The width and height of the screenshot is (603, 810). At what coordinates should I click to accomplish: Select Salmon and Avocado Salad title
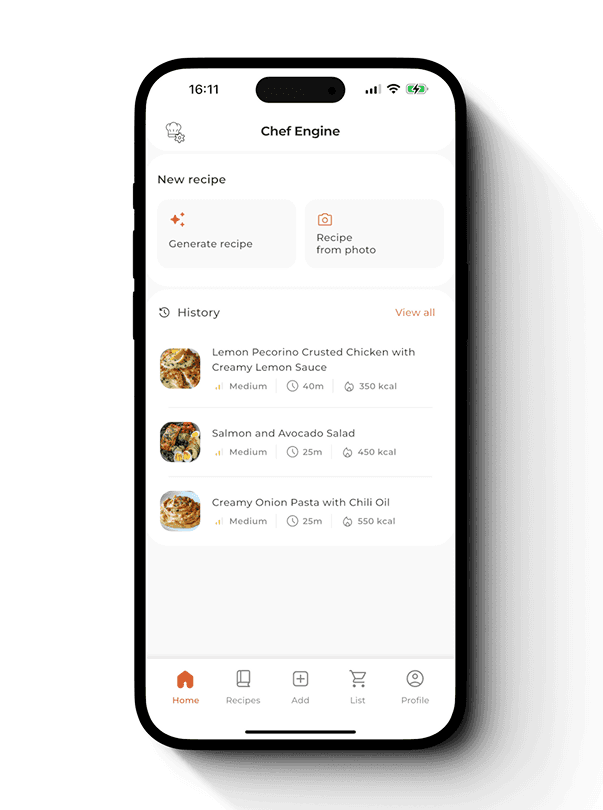tap(283, 433)
